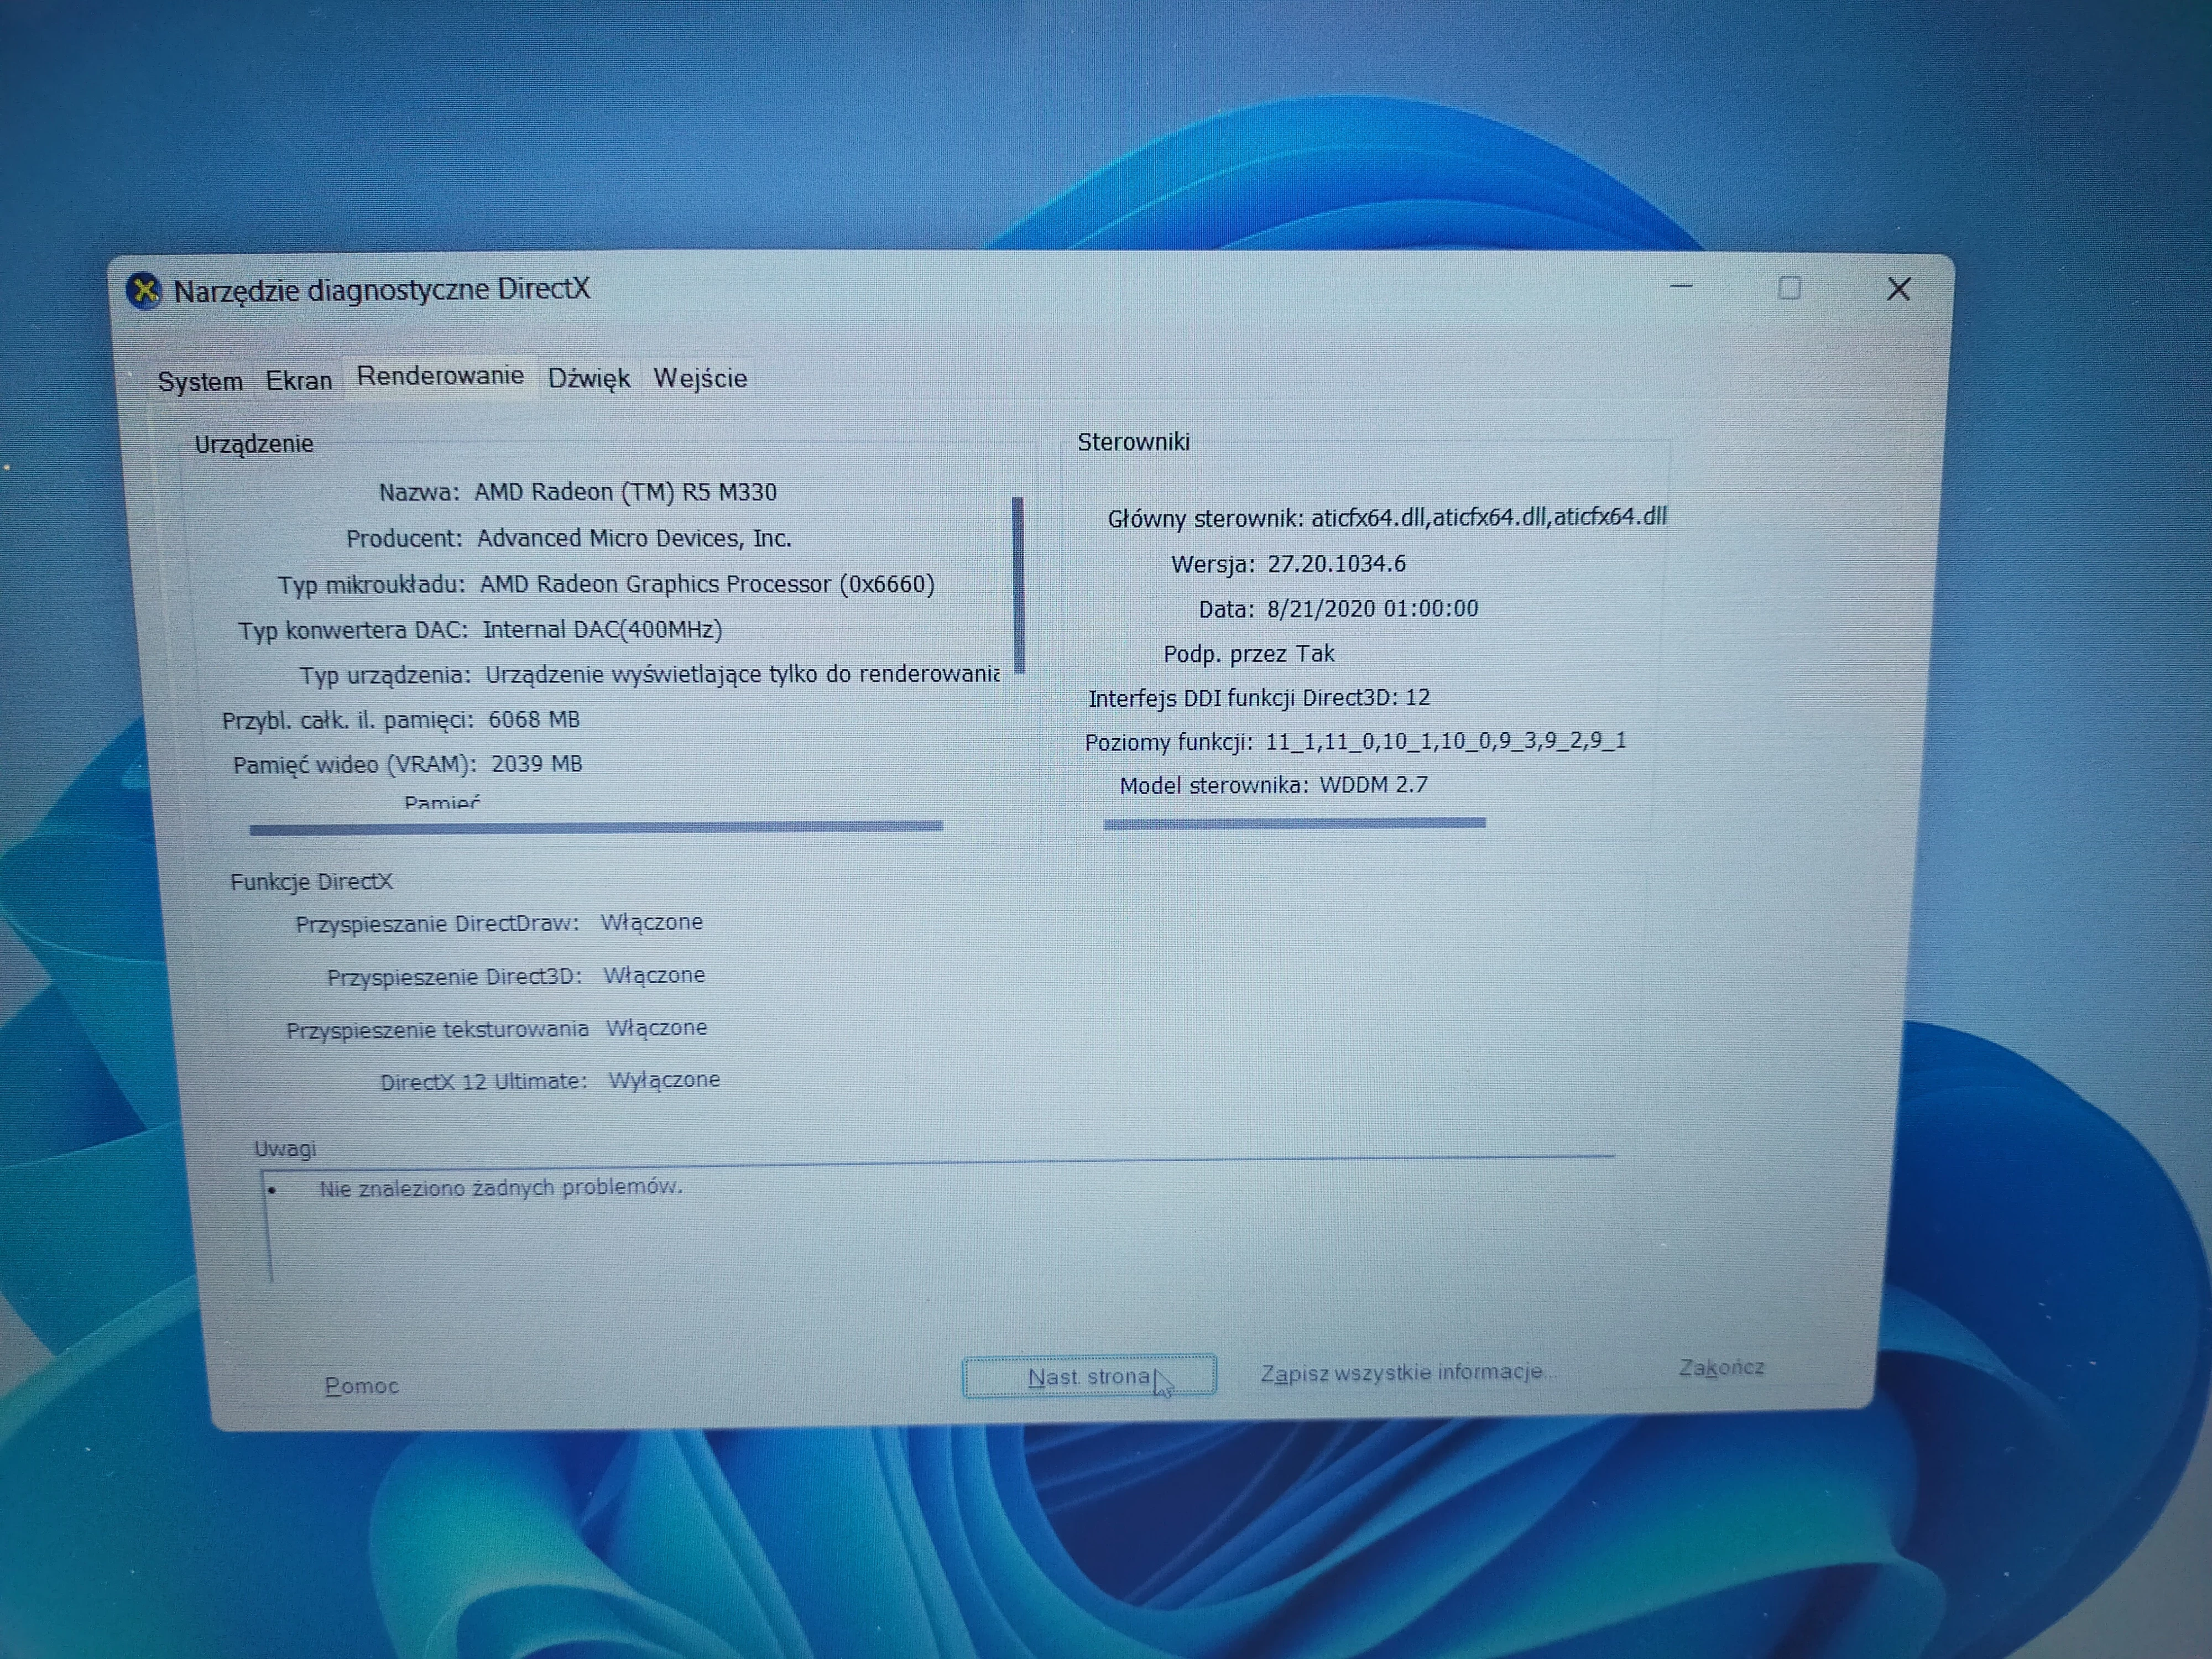Click the DirectX diagnostic tool title icon
The width and height of the screenshot is (2212, 1659).
(x=144, y=291)
